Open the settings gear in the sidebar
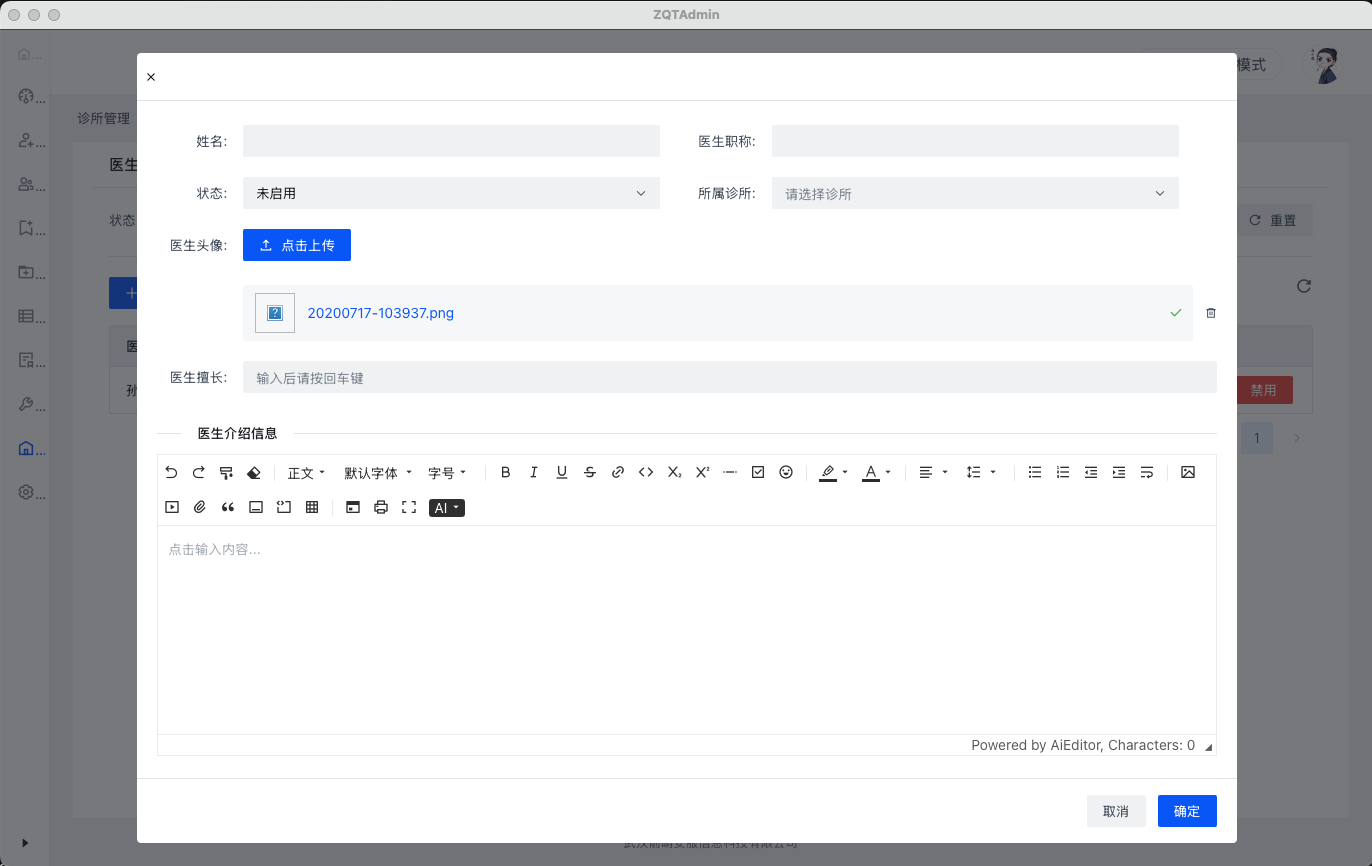Image resolution: width=1372 pixels, height=866 pixels. pos(27,492)
